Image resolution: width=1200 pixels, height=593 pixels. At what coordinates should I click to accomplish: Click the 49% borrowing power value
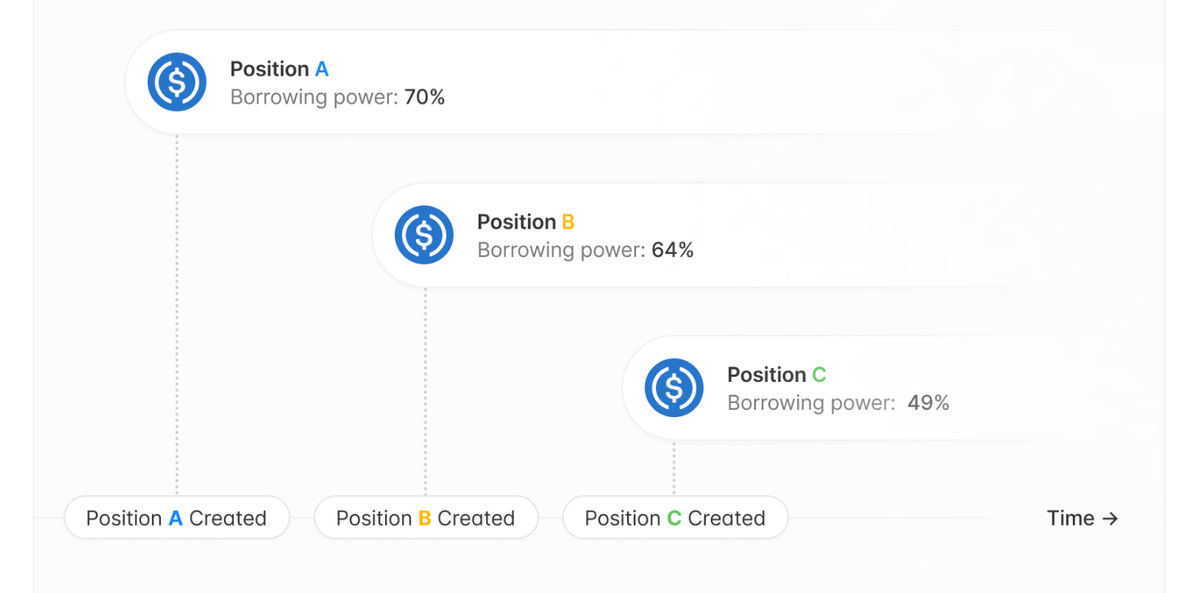click(x=928, y=403)
